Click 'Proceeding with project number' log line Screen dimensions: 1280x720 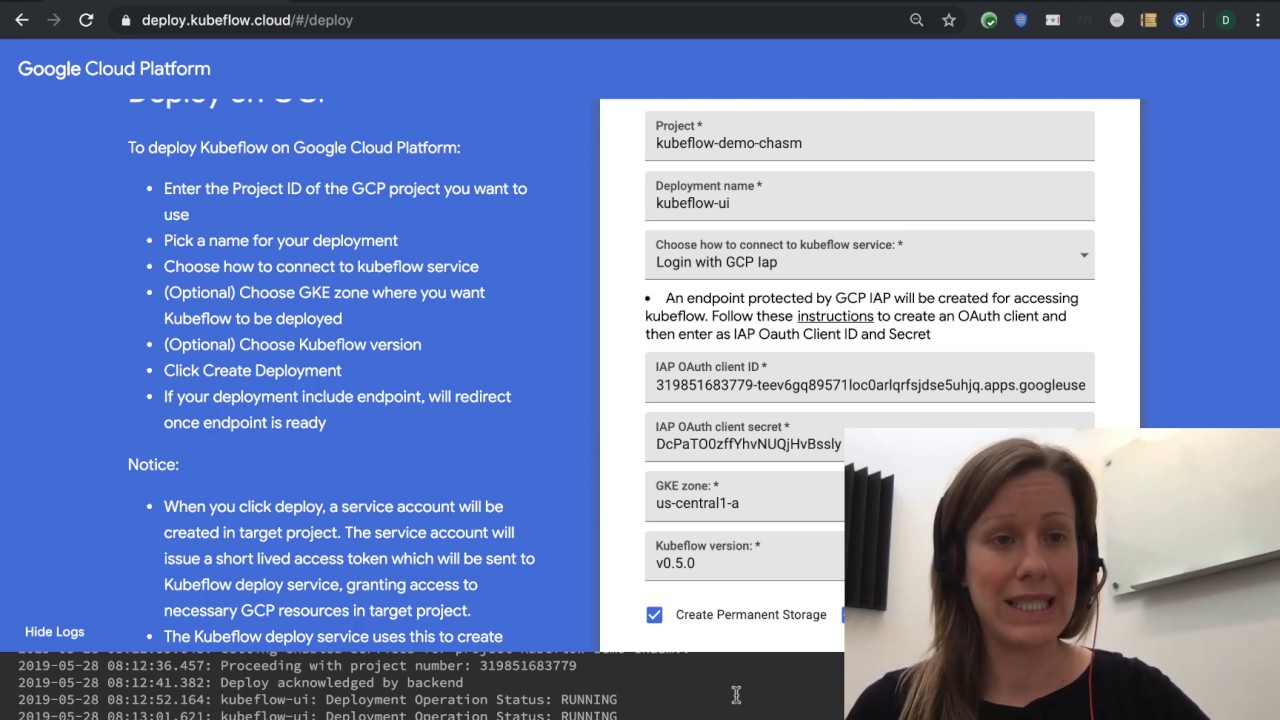coord(297,665)
